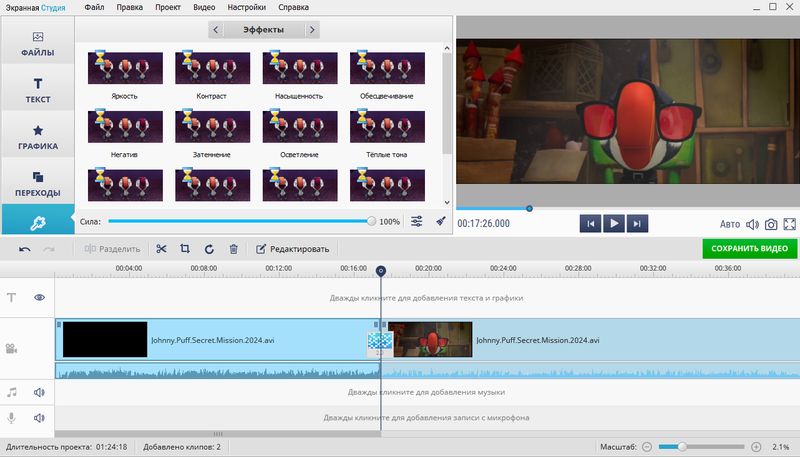Enter fullscreen preview mode
The image size is (800, 457).
coord(789,224)
